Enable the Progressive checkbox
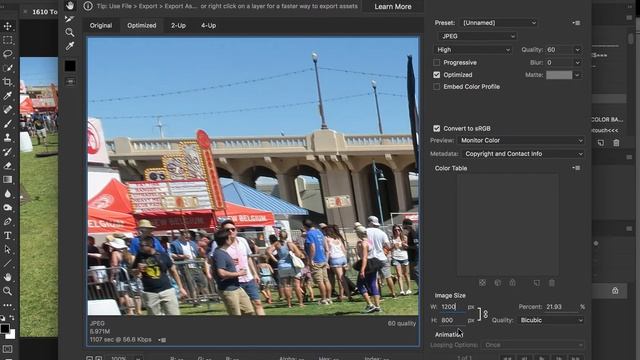Screen dimensions: 640x360 click(x=437, y=62)
